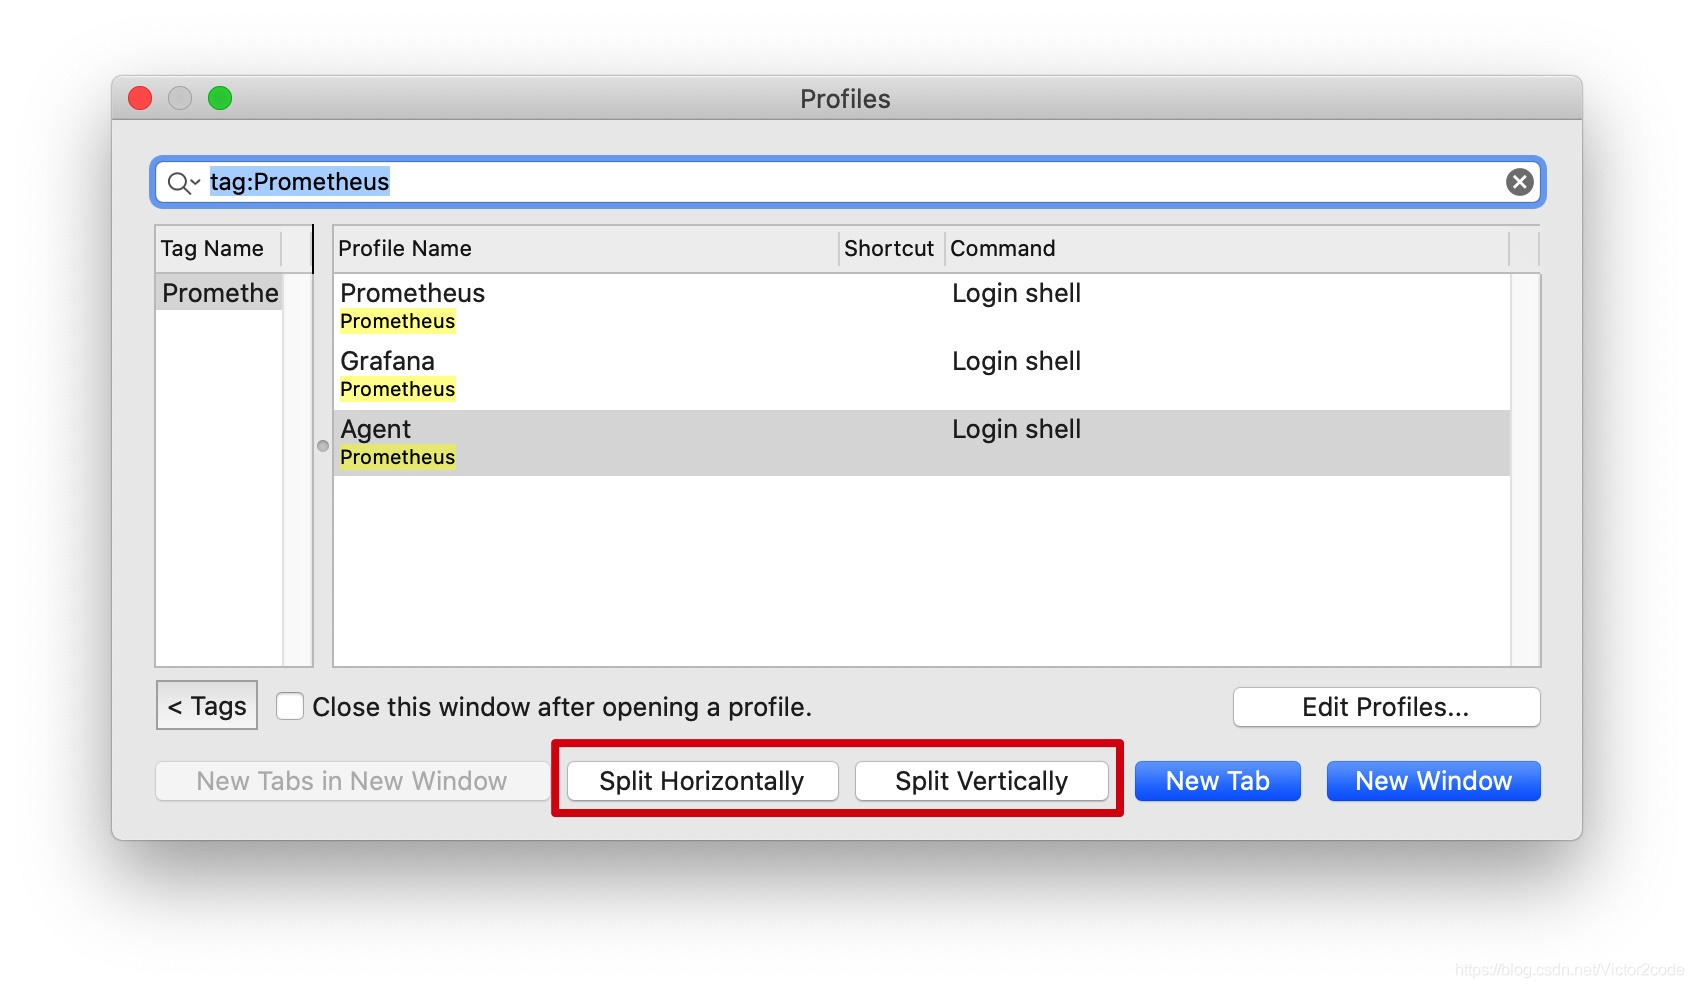This screenshot has width=1694, height=988.
Task: Click the search magnifier icon in search field
Action: [178, 182]
